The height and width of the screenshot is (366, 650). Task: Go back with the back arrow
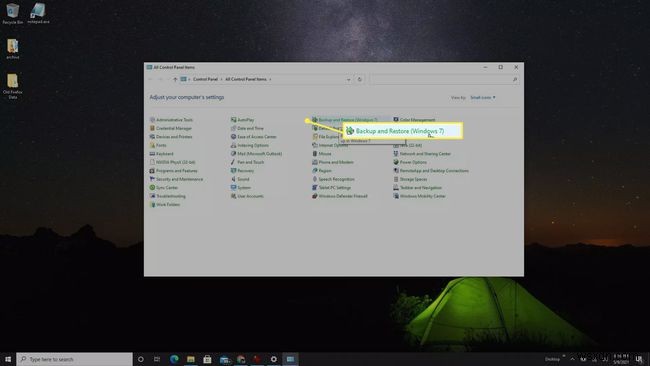(150, 79)
